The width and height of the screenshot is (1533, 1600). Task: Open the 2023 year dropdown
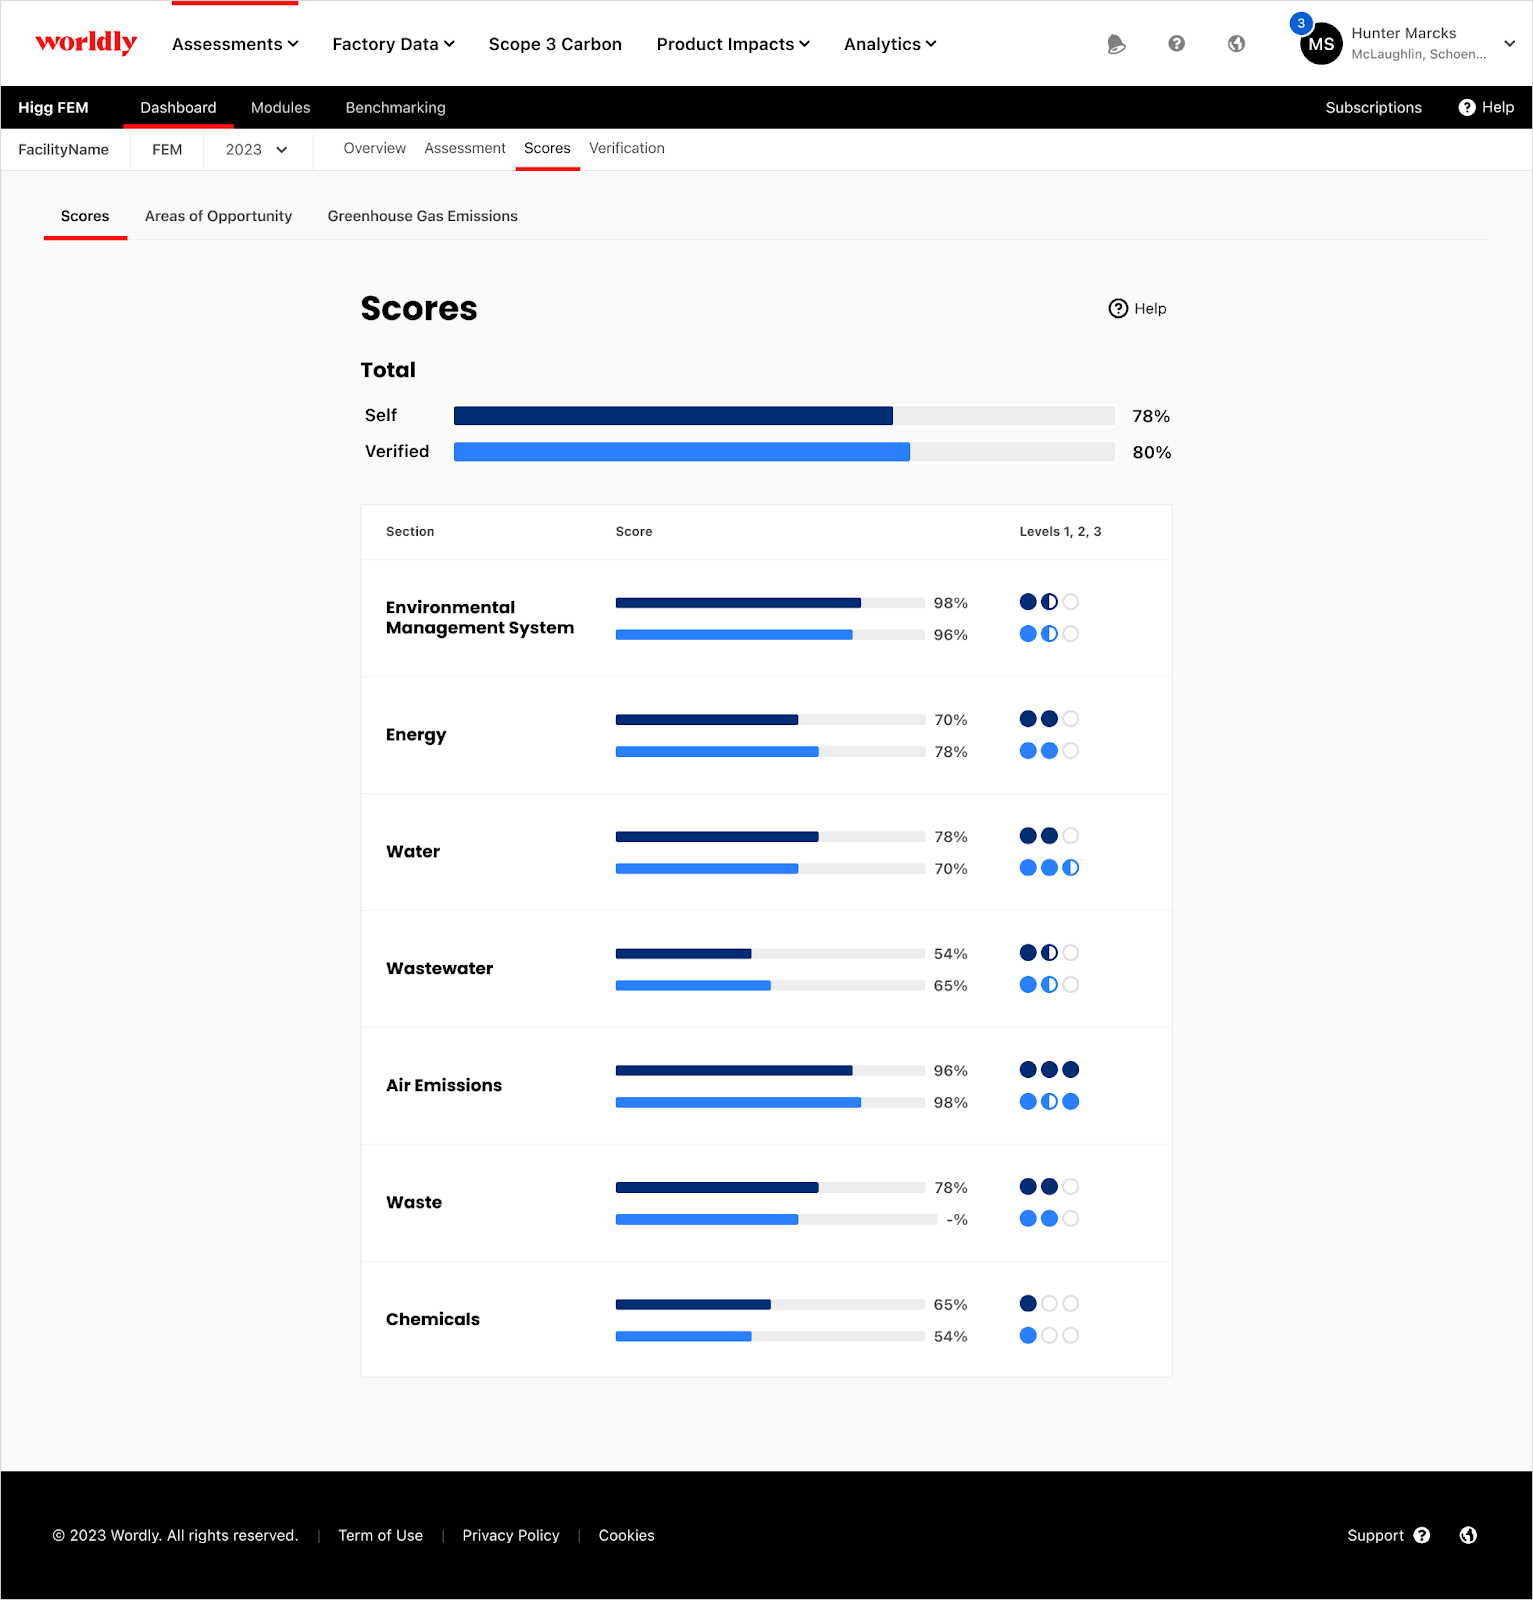[257, 150]
